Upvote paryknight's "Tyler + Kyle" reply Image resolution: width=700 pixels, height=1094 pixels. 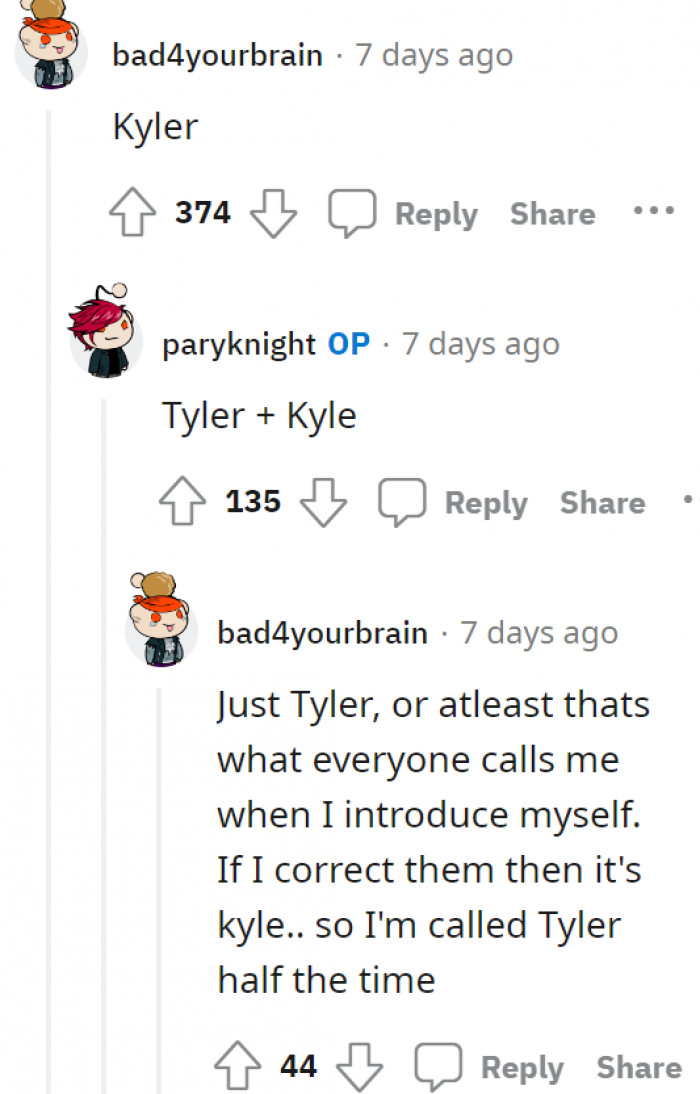(x=182, y=500)
